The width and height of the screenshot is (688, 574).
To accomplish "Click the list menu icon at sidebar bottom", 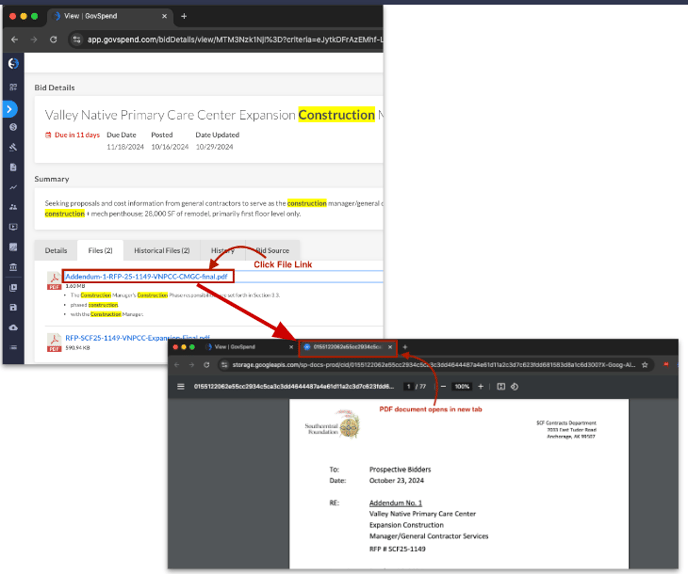I will (x=13, y=347).
